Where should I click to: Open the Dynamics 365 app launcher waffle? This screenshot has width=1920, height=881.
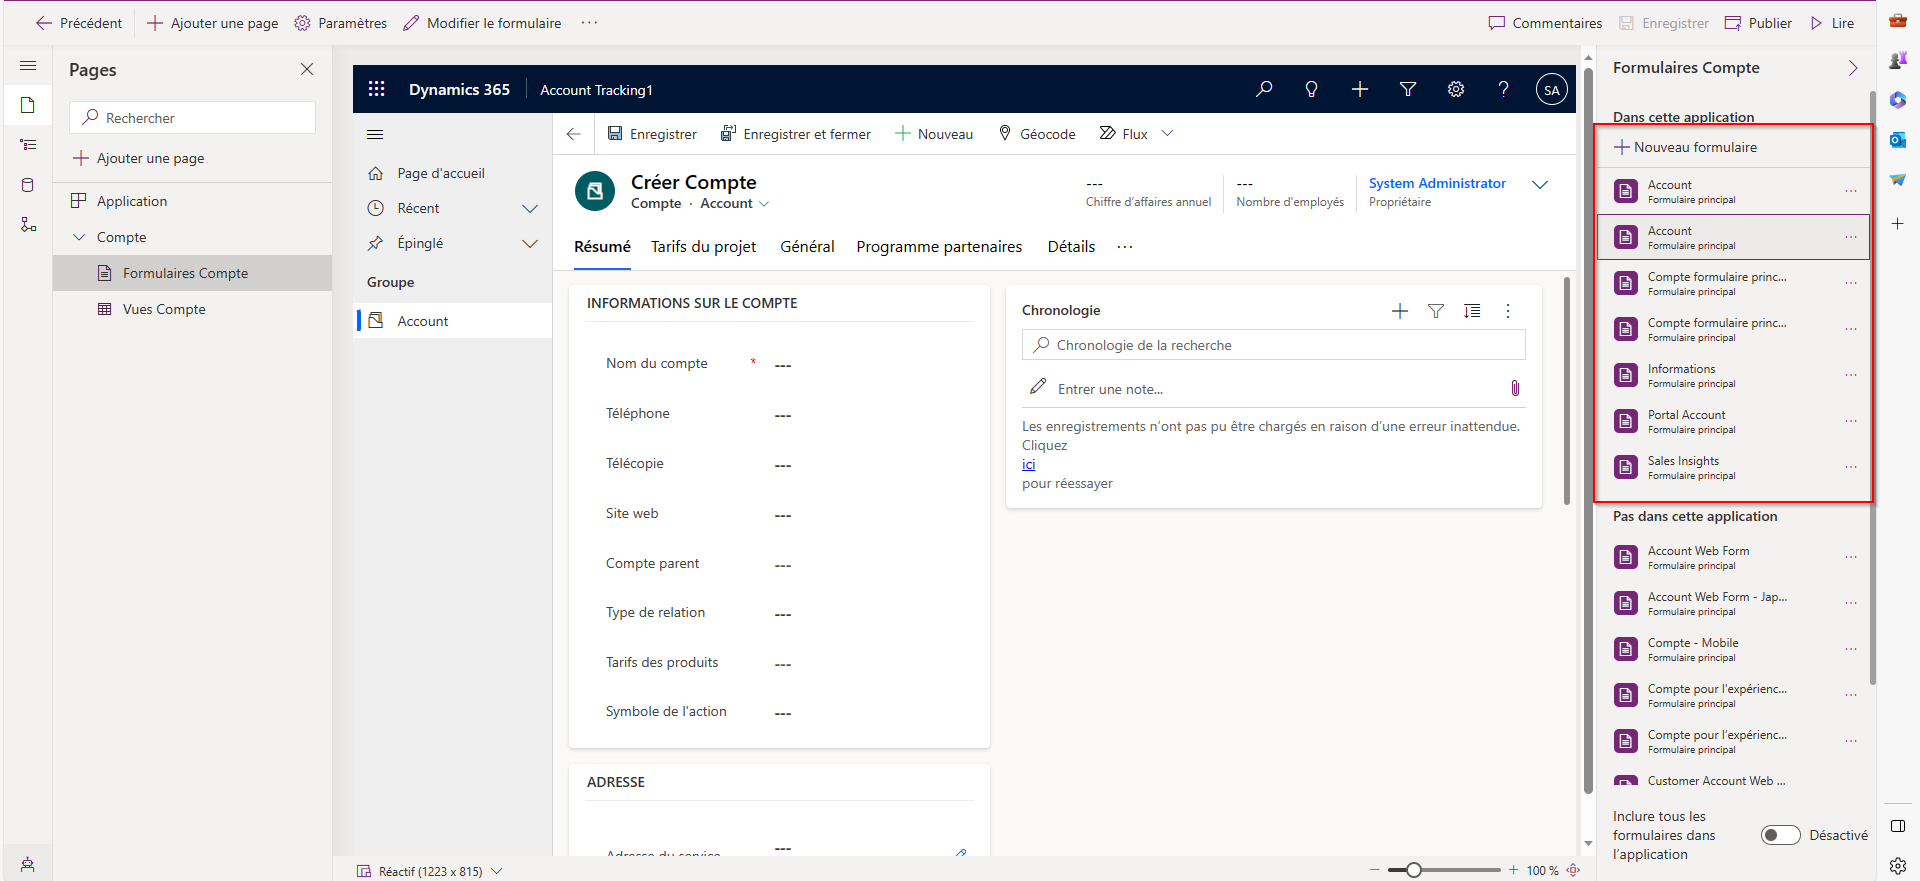point(376,89)
